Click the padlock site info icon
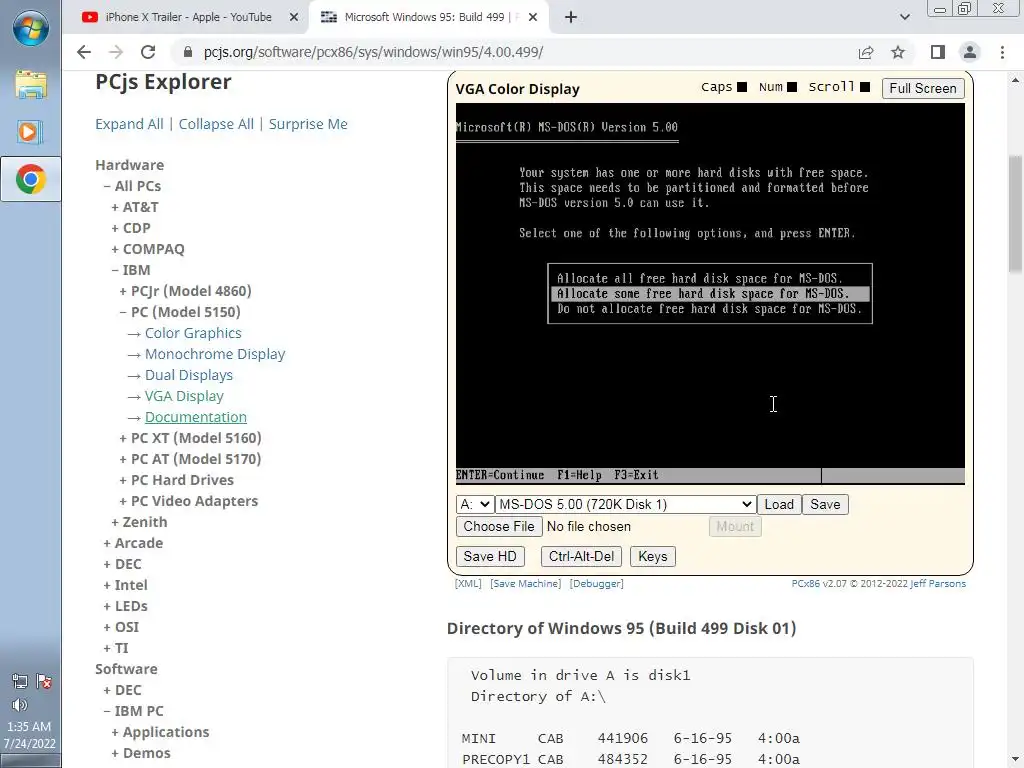 [187, 52]
